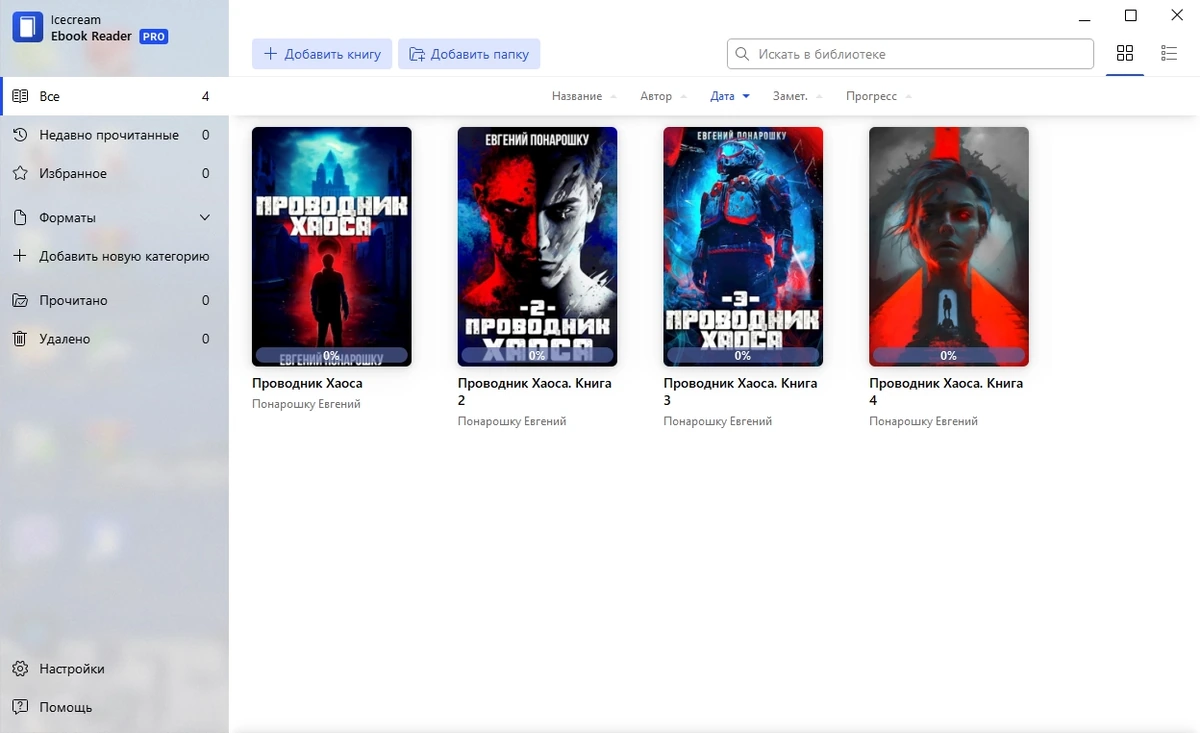This screenshot has width=1200, height=733.
Task: Click the 0% progress bar on Книга 4
Action: click(x=949, y=355)
